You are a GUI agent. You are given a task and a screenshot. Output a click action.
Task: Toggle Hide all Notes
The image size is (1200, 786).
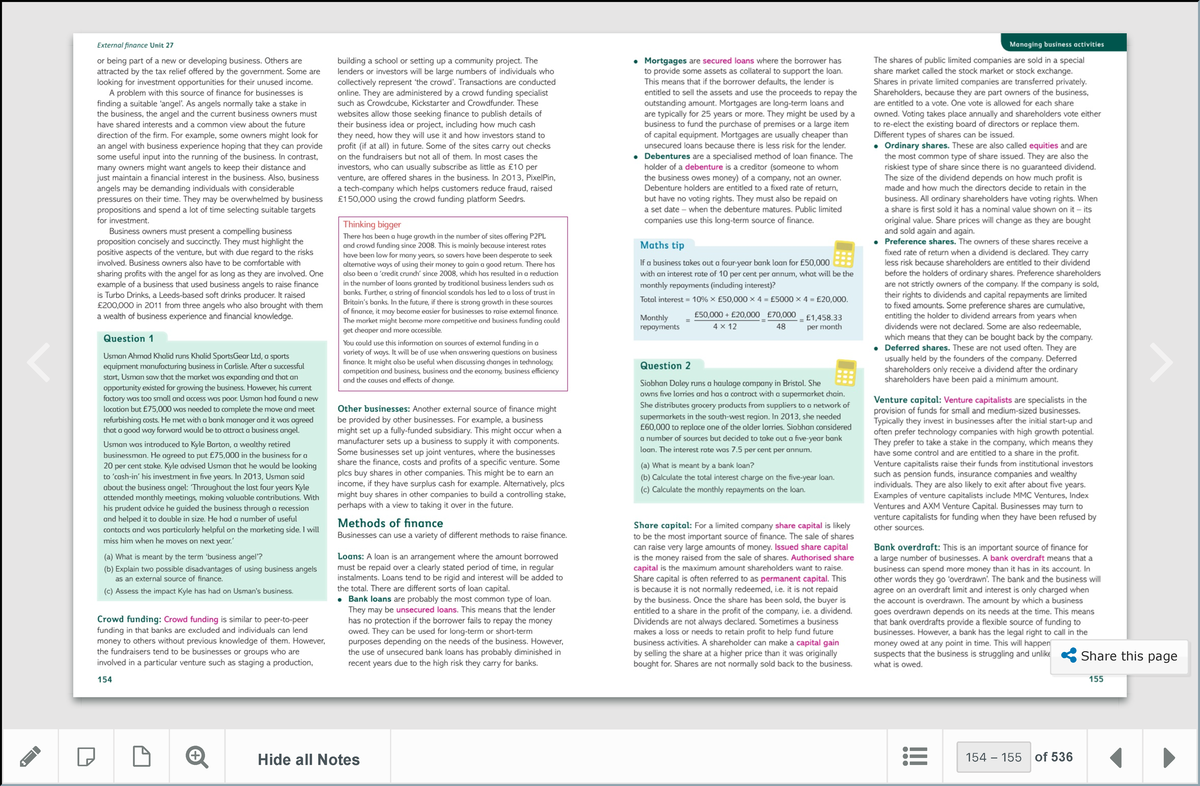coord(310,757)
